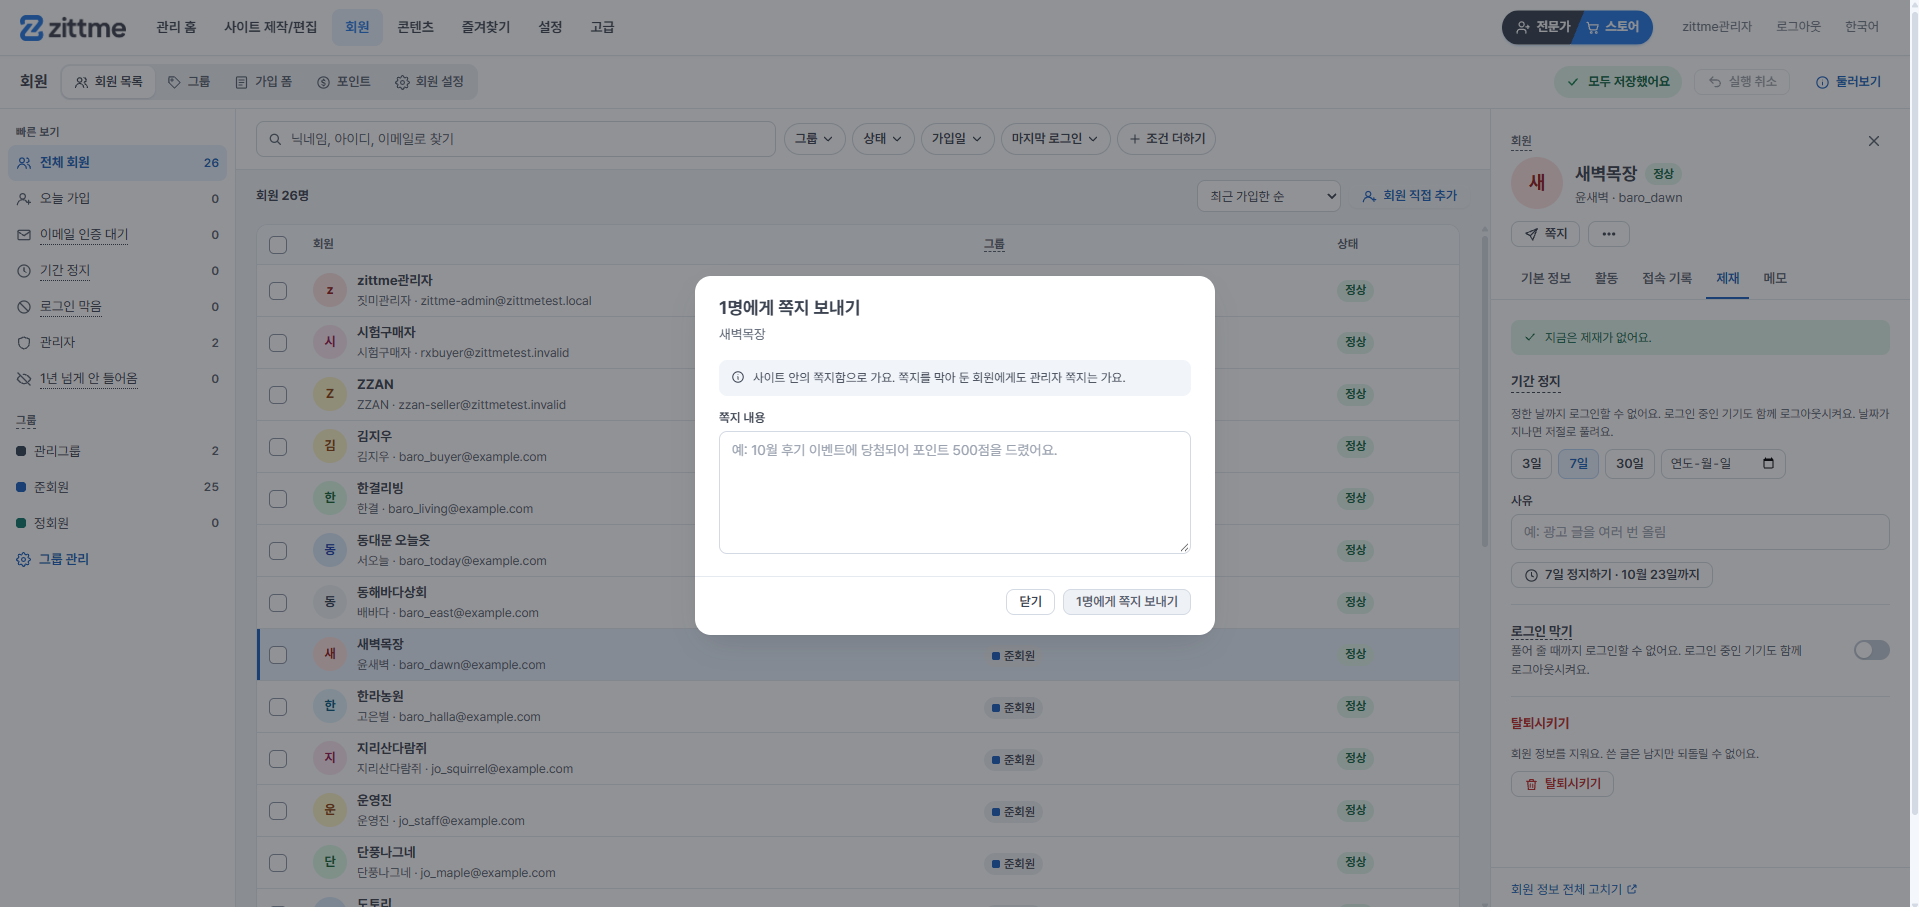Click the person icon beside 오늘 가입

pyautogui.click(x=24, y=199)
